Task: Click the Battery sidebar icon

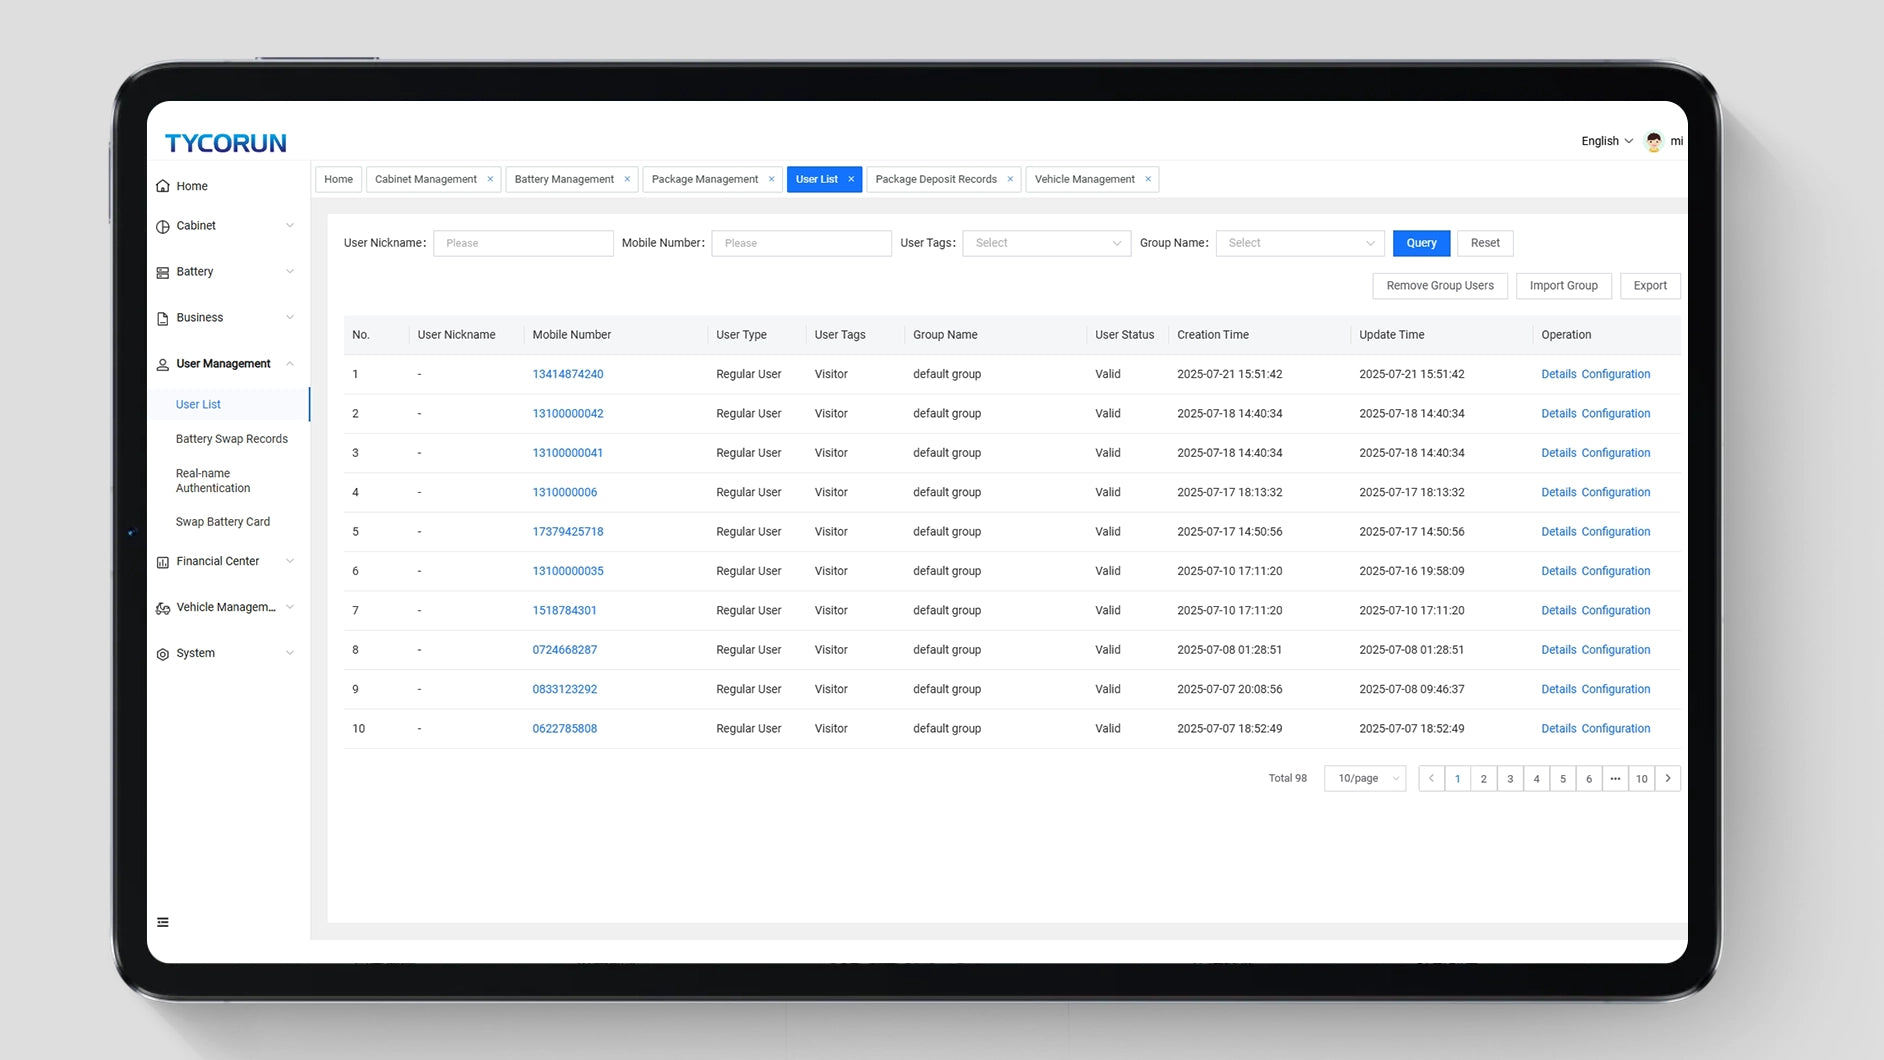Action: (x=163, y=272)
